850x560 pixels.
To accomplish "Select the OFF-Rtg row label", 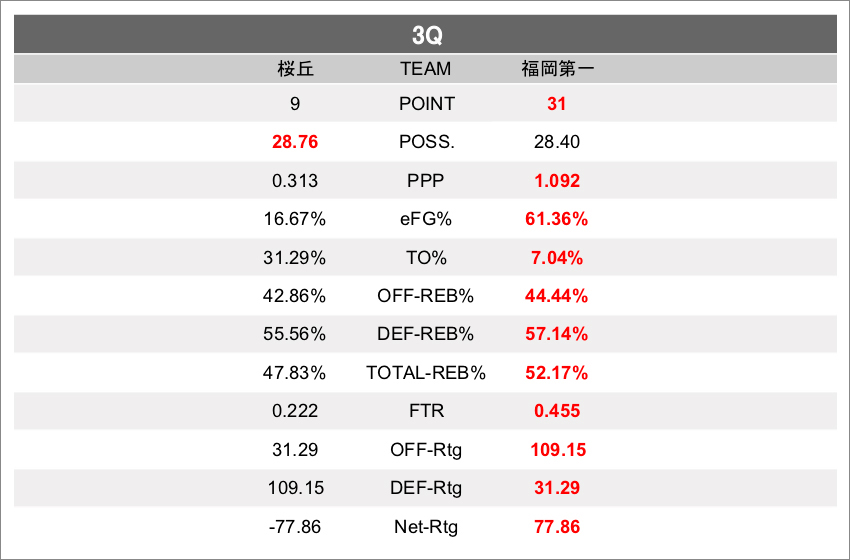I will [x=426, y=450].
